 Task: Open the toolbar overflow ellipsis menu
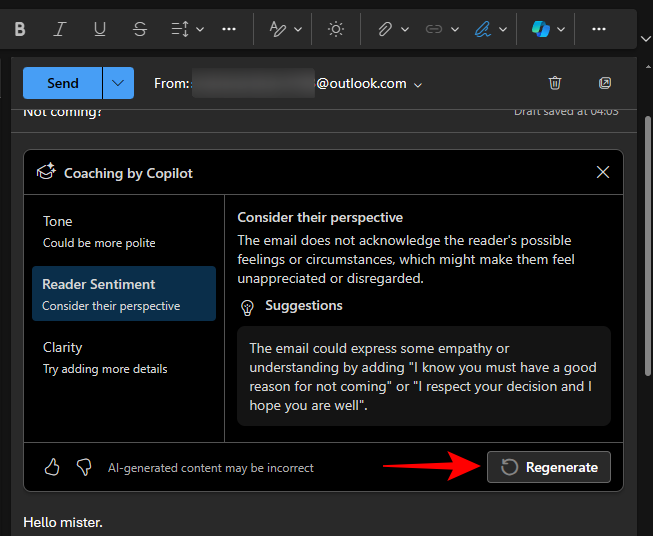click(599, 29)
